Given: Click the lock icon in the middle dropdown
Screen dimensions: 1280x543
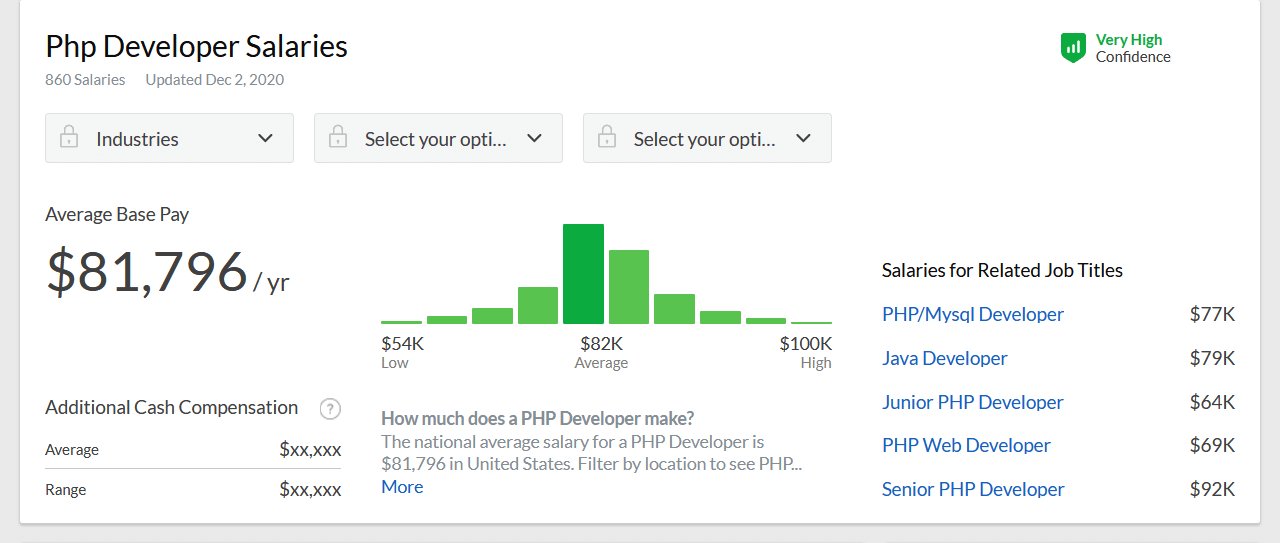Looking at the screenshot, I should pyautogui.click(x=338, y=138).
